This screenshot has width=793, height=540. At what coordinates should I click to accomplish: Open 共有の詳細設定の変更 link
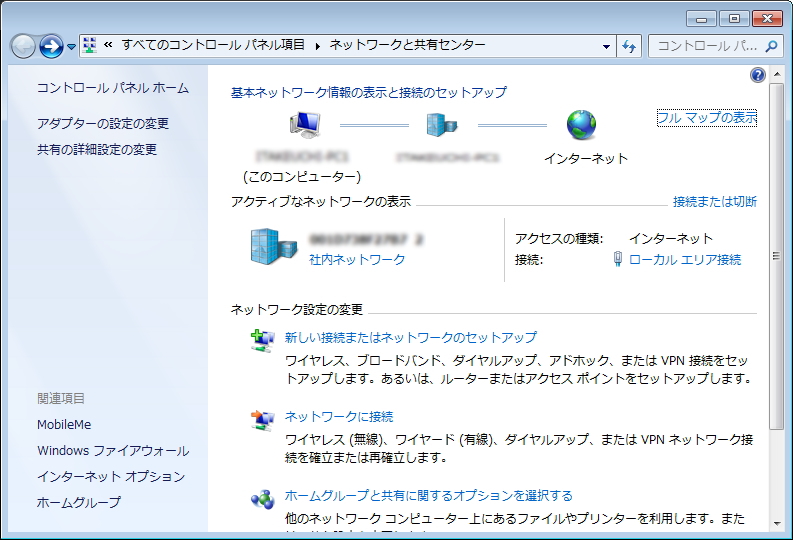click(97, 150)
